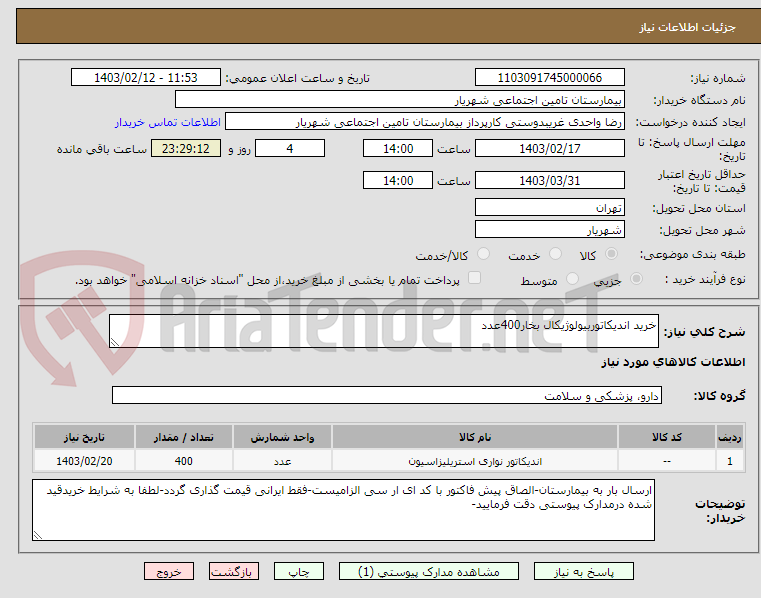Viewport: 761px width, 598px height.
Task: Click the resize handle of توضیحات خریدار box
Action: tap(38, 535)
